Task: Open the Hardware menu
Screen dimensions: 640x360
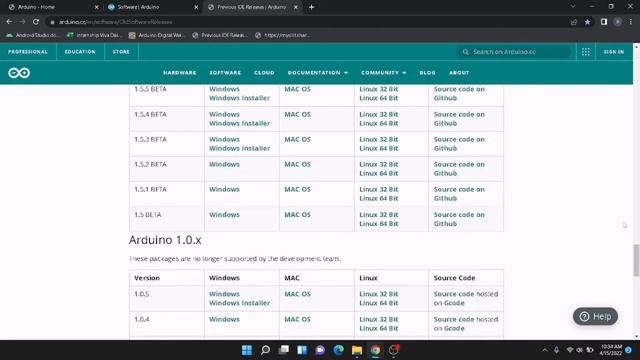Action: 180,73
